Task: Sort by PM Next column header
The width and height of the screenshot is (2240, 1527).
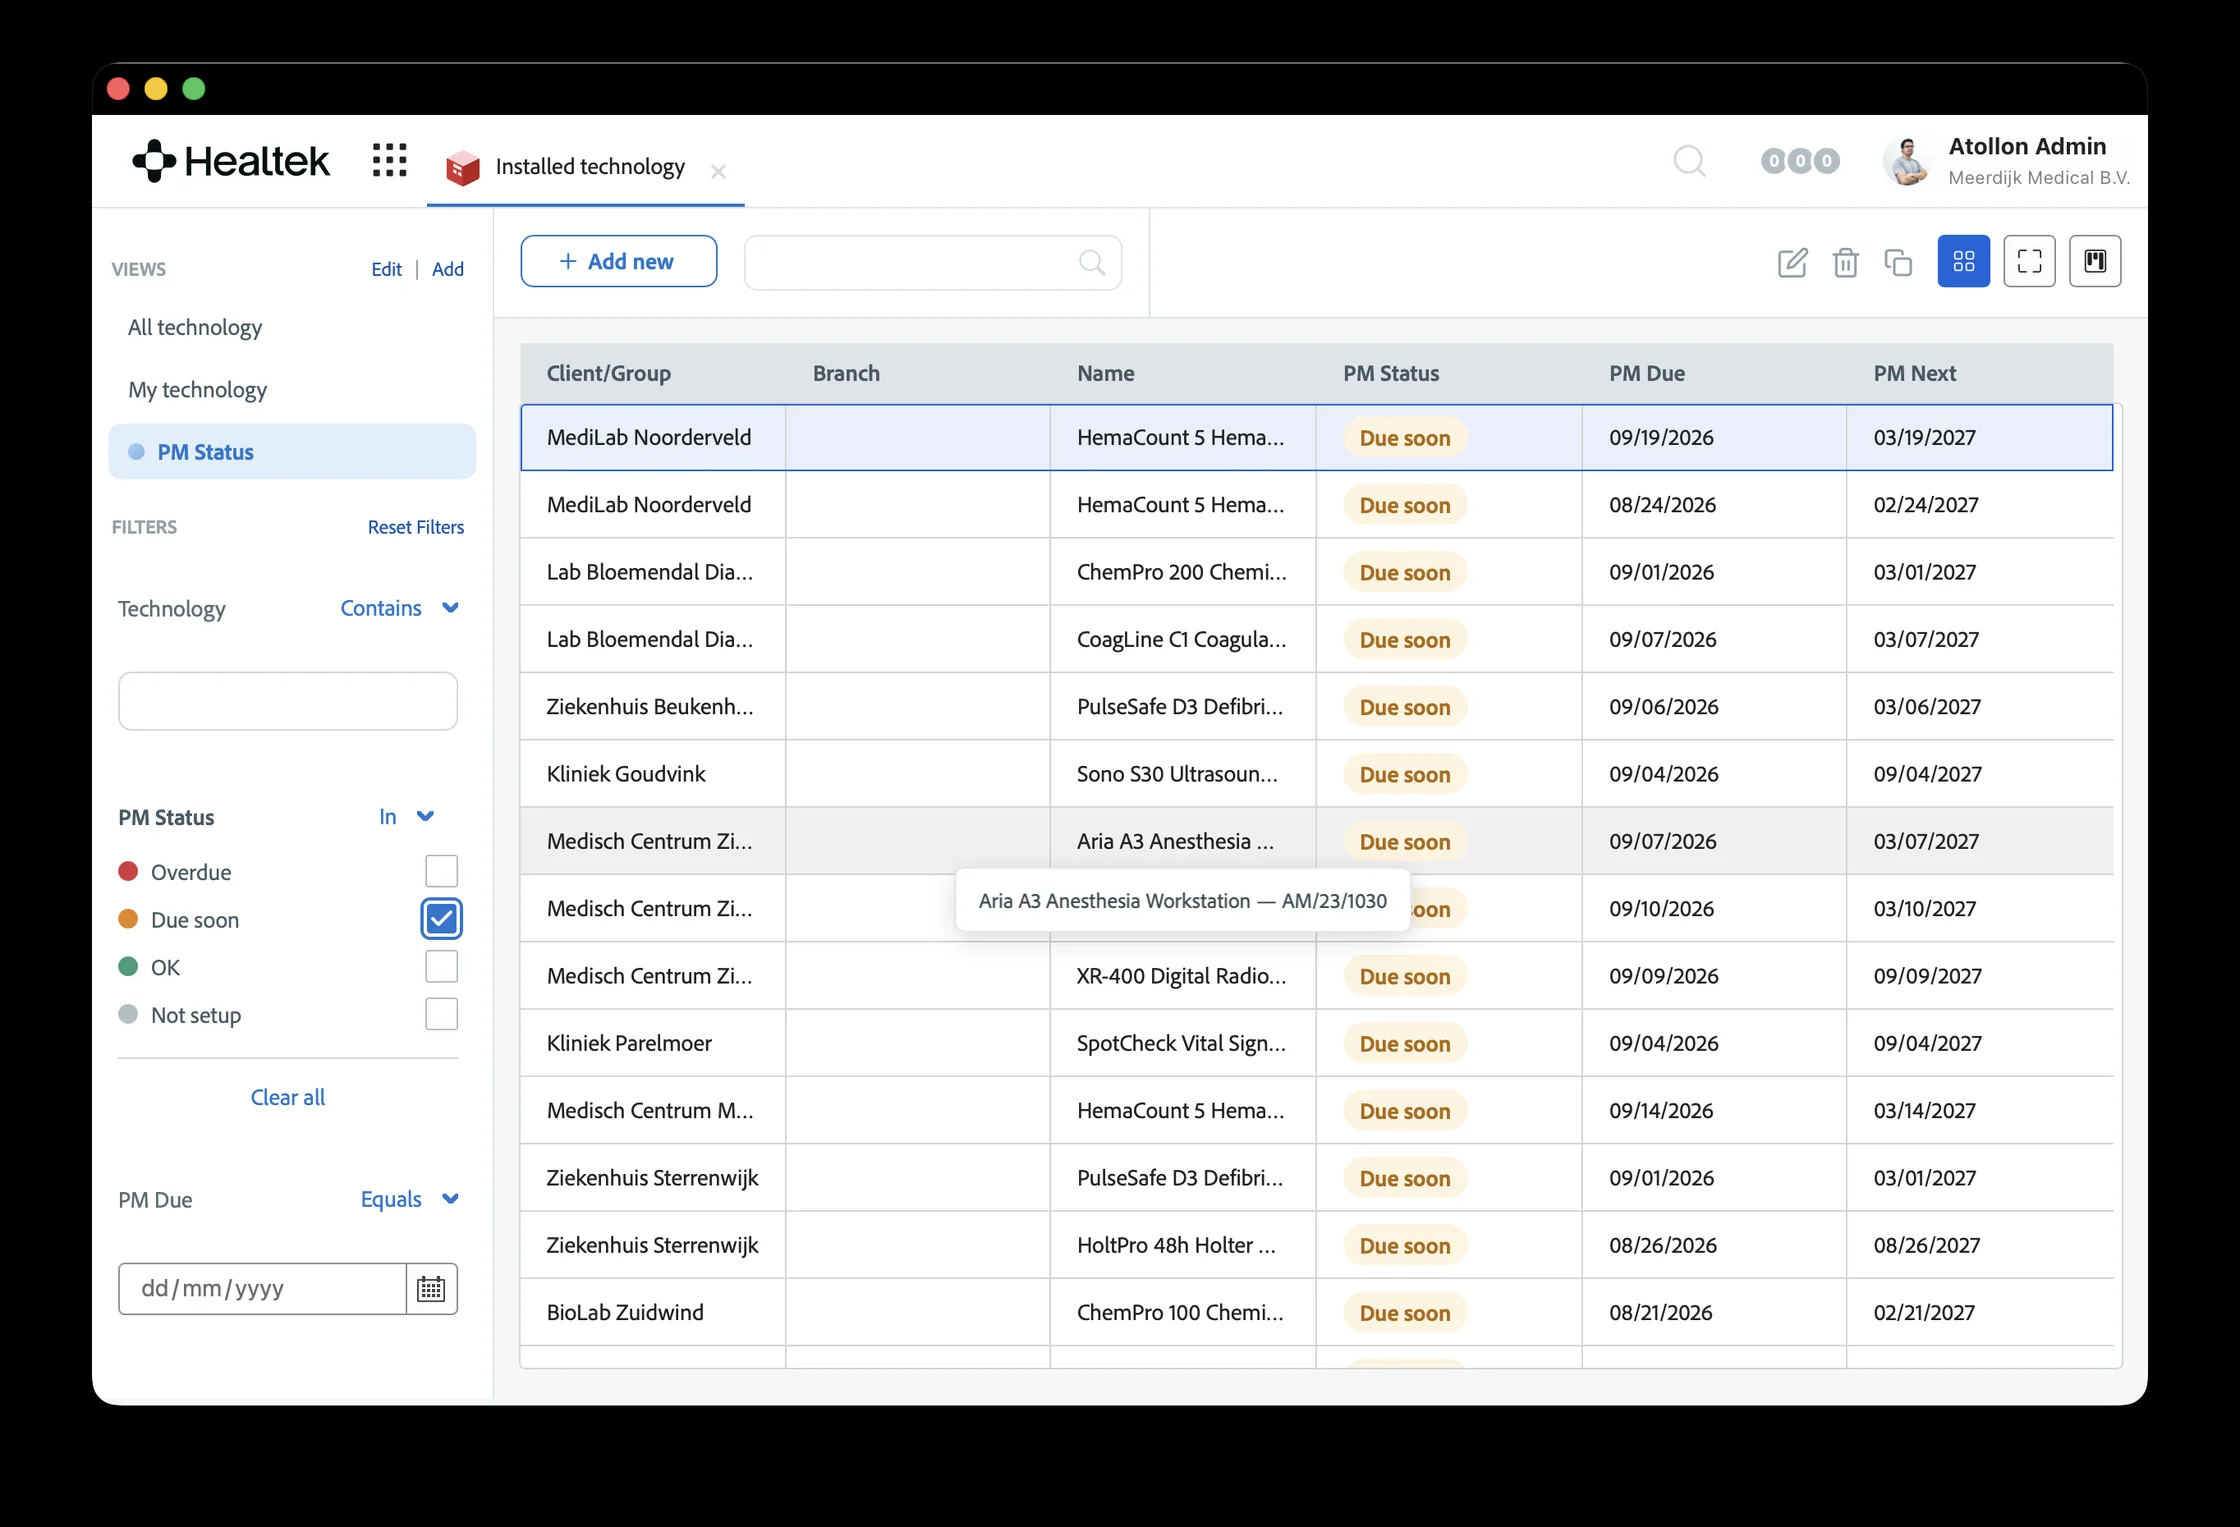Action: (1914, 373)
